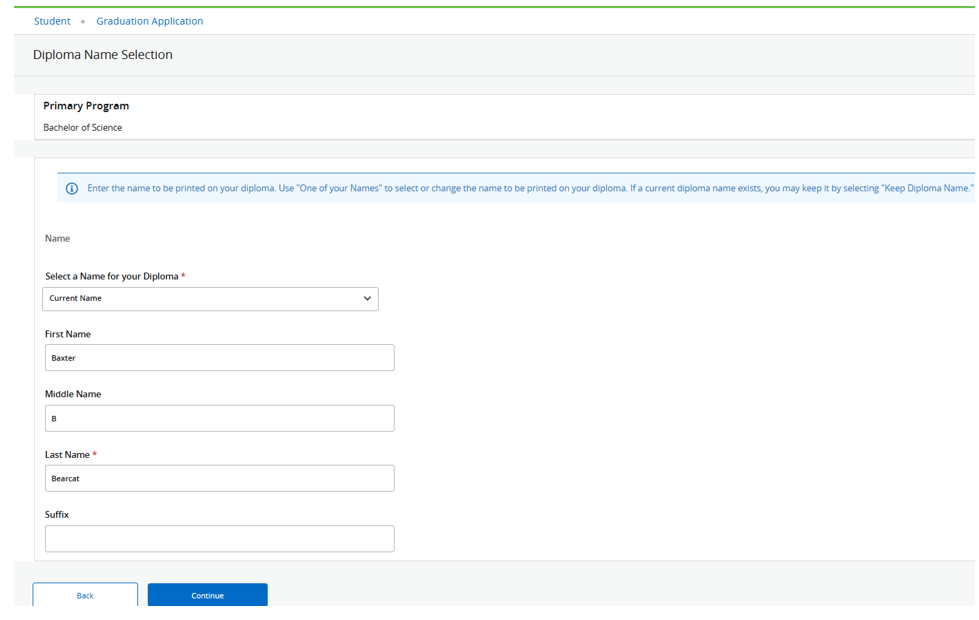Image resolution: width=979 pixels, height=620 pixels.
Task: Open the Select a Name for your Diploma dropdown
Action: tap(210, 298)
